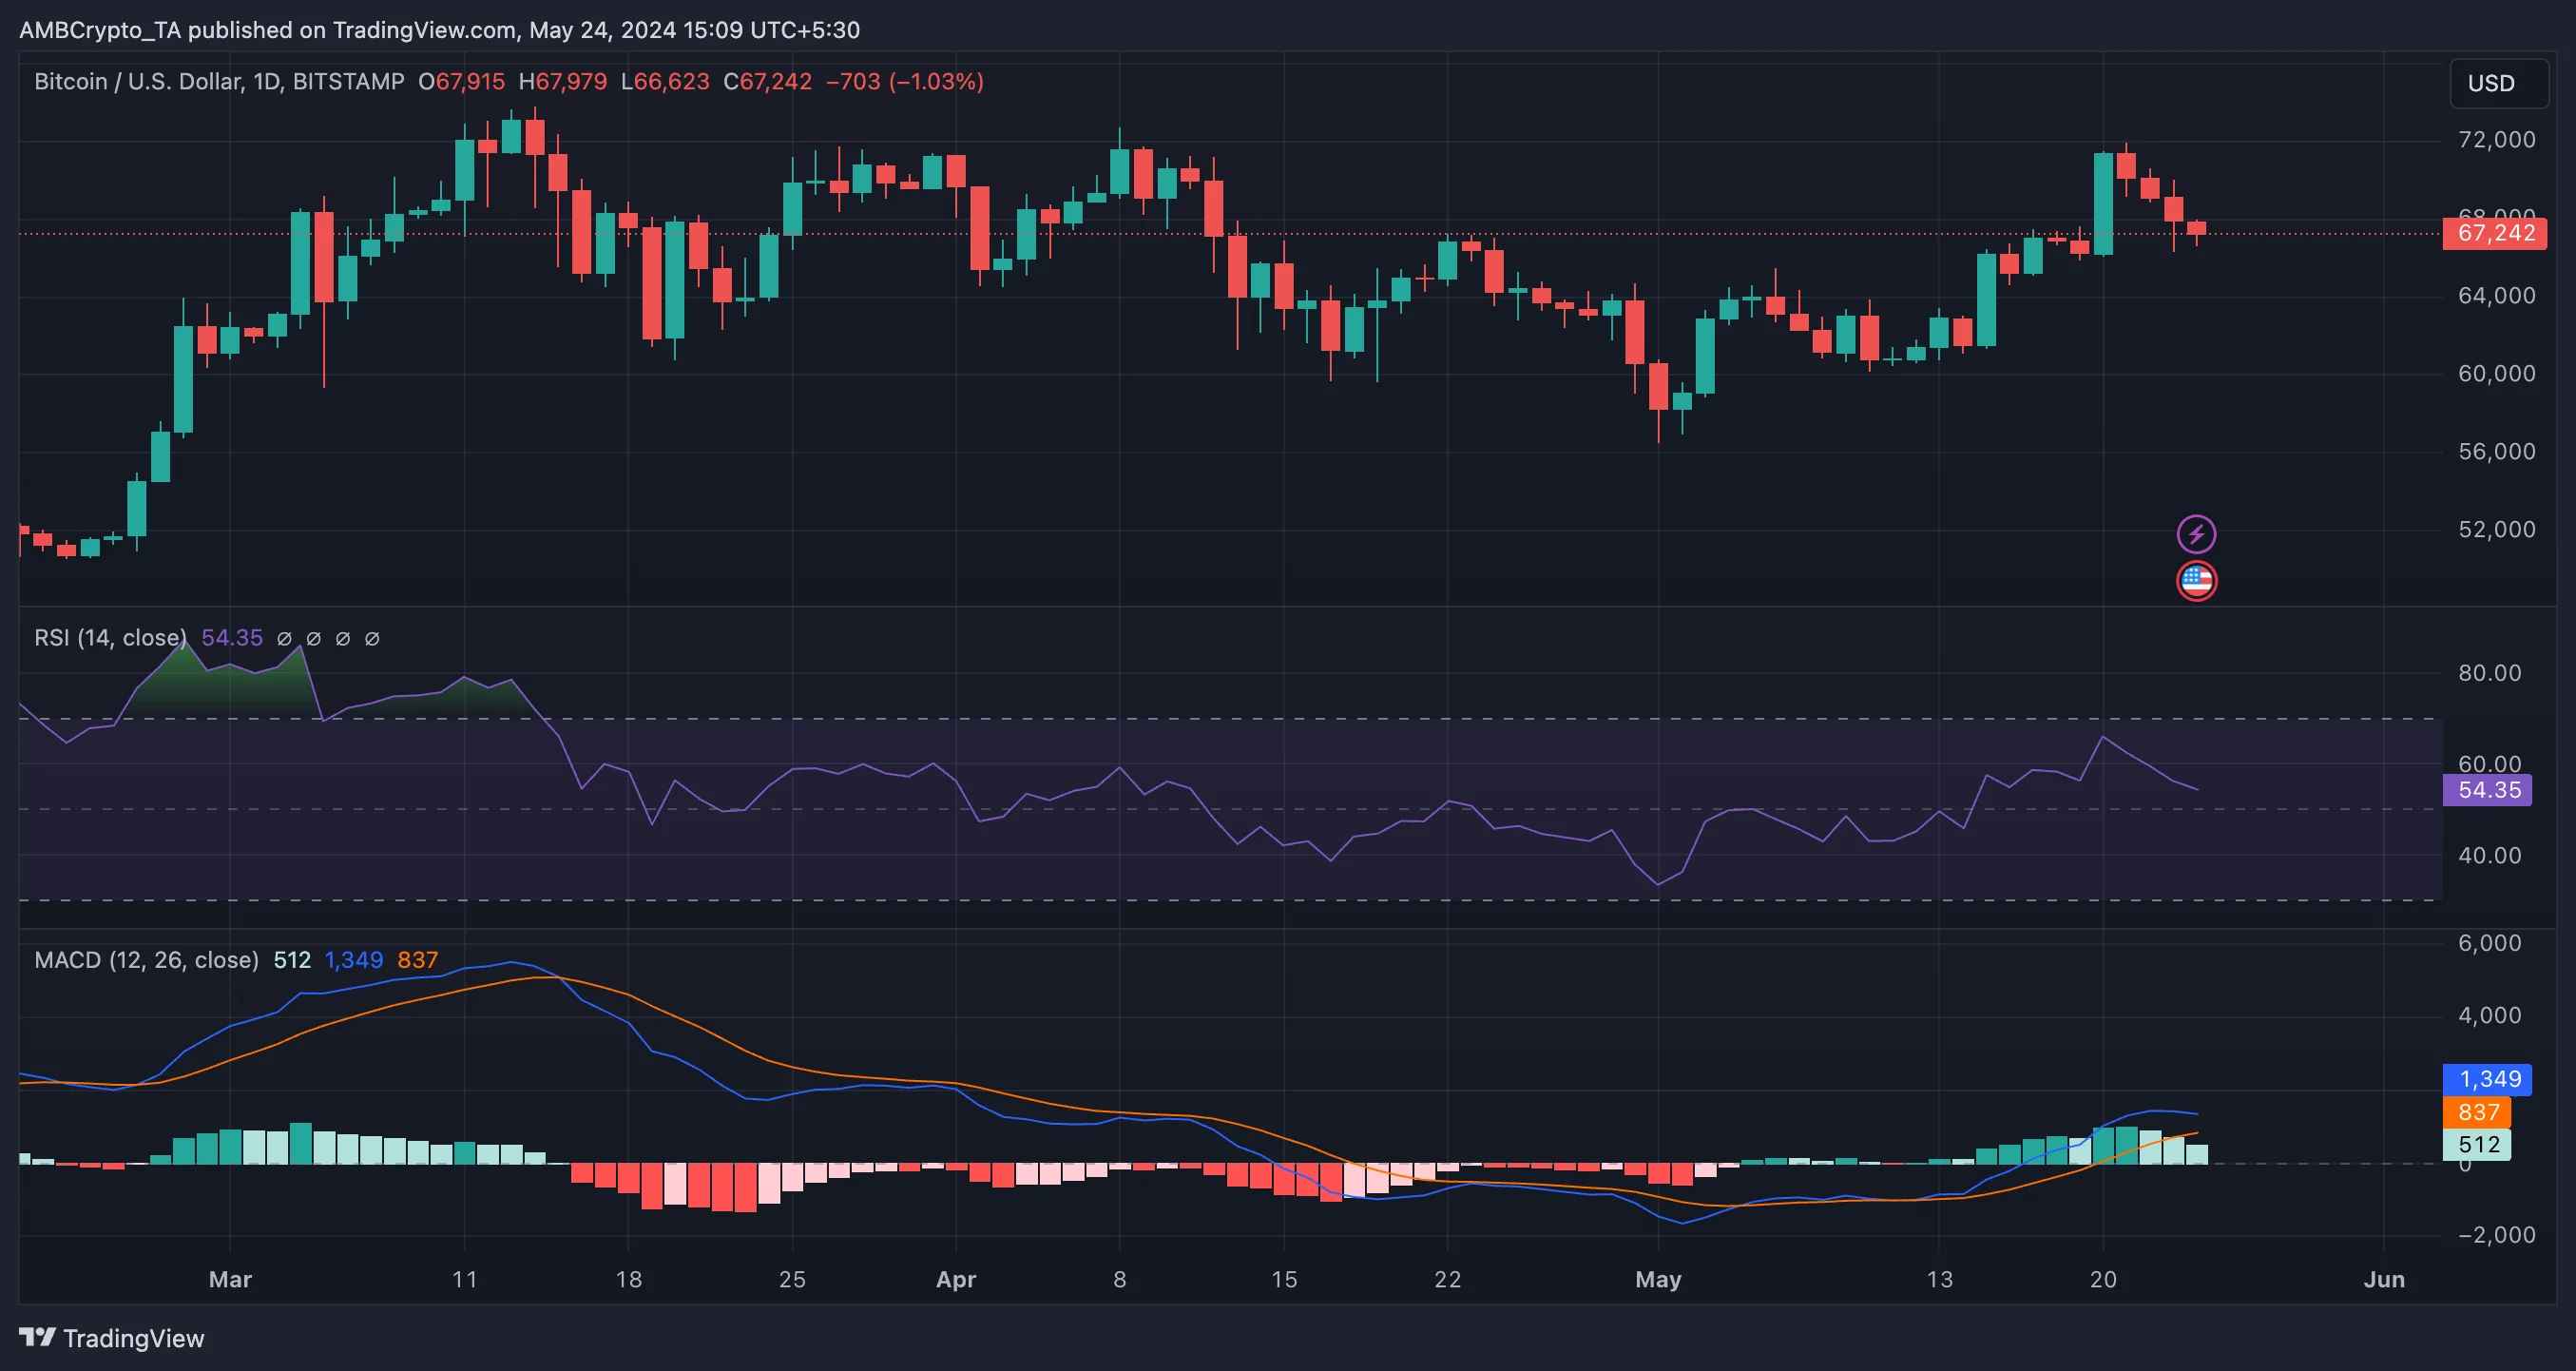
Task: Click the 4,000 MACD axis label
Action: click(x=2490, y=1016)
